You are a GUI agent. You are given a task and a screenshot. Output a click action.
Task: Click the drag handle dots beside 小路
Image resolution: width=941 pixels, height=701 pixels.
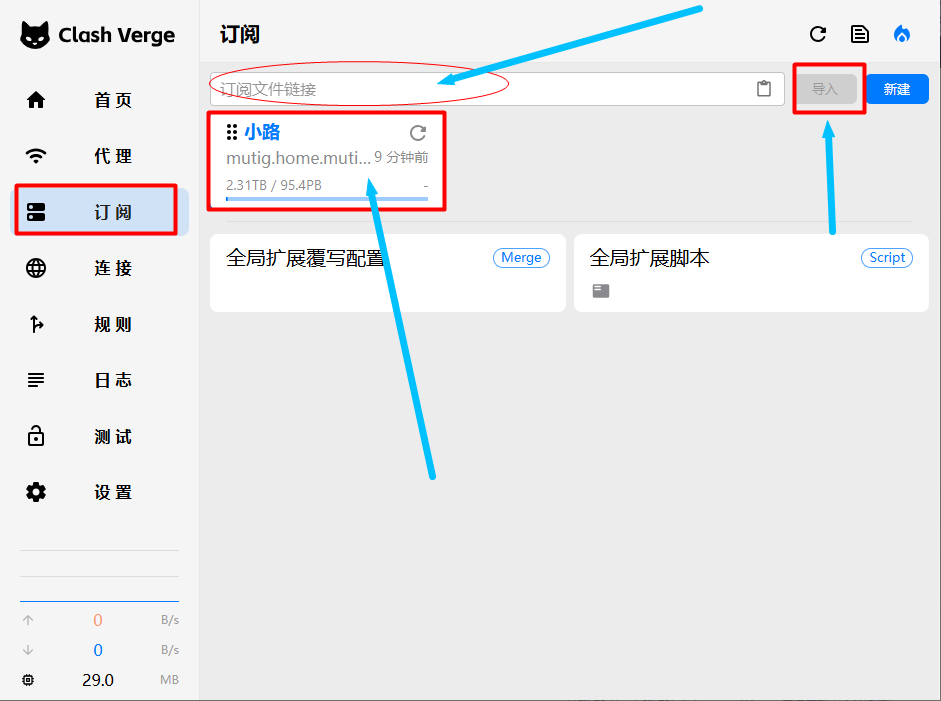click(x=232, y=132)
